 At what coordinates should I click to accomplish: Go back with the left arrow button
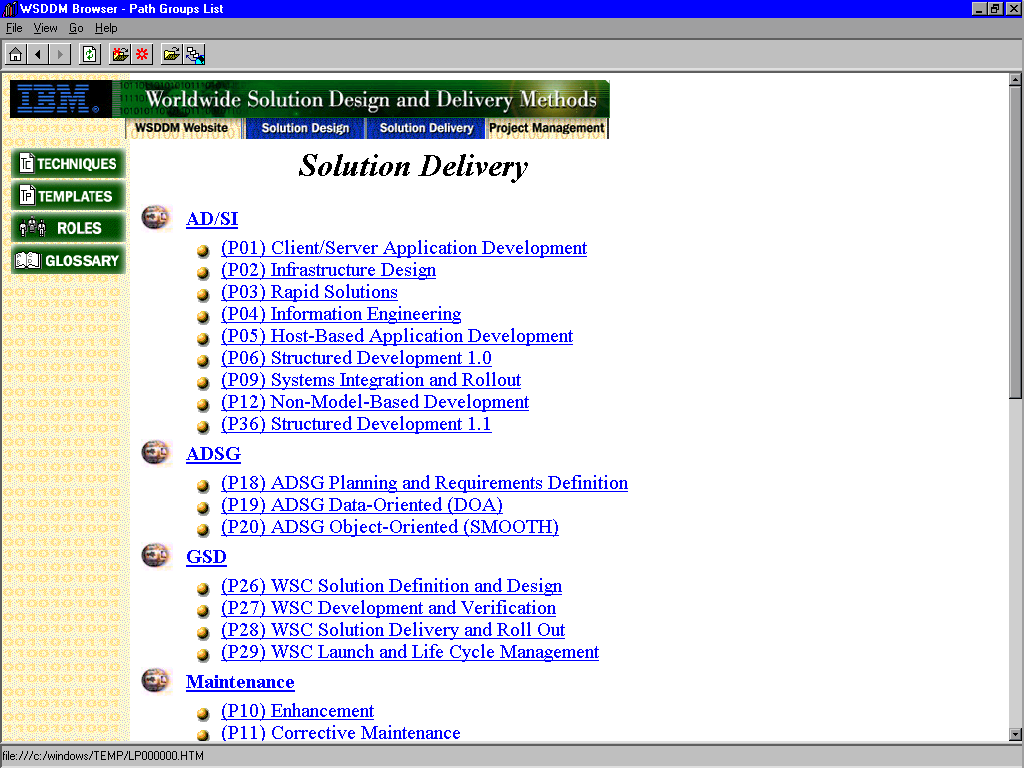38,54
